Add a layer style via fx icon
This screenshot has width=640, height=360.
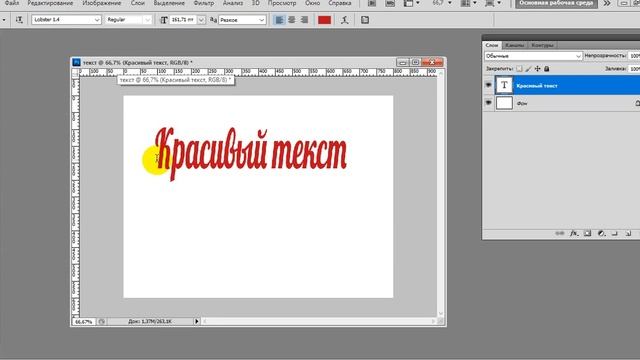574,233
